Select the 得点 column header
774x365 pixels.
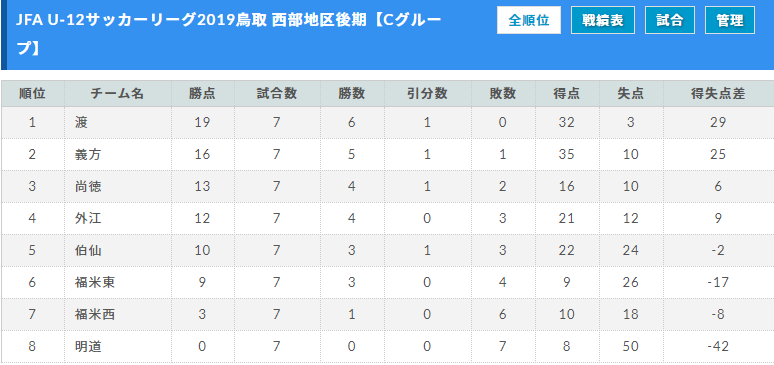(567, 94)
